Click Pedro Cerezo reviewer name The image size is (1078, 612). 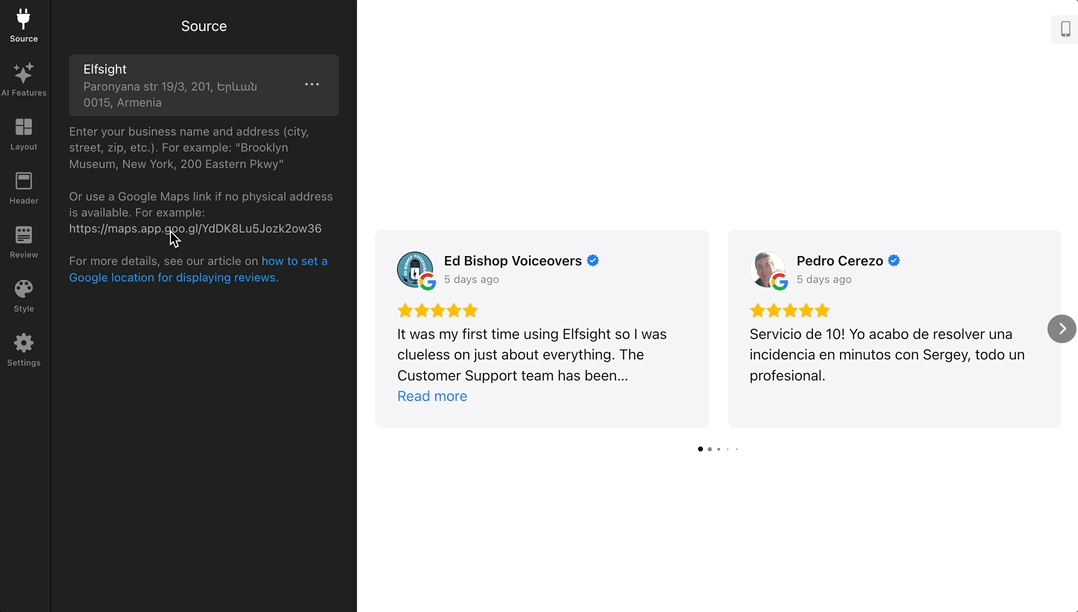pos(839,261)
